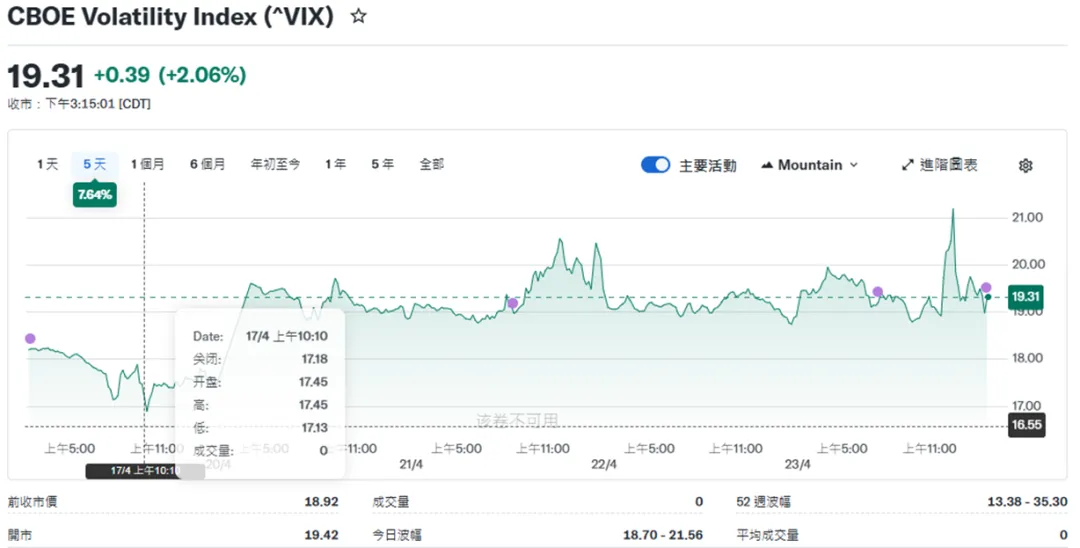Click the 18.00 y-axis label

[x=1027, y=358]
